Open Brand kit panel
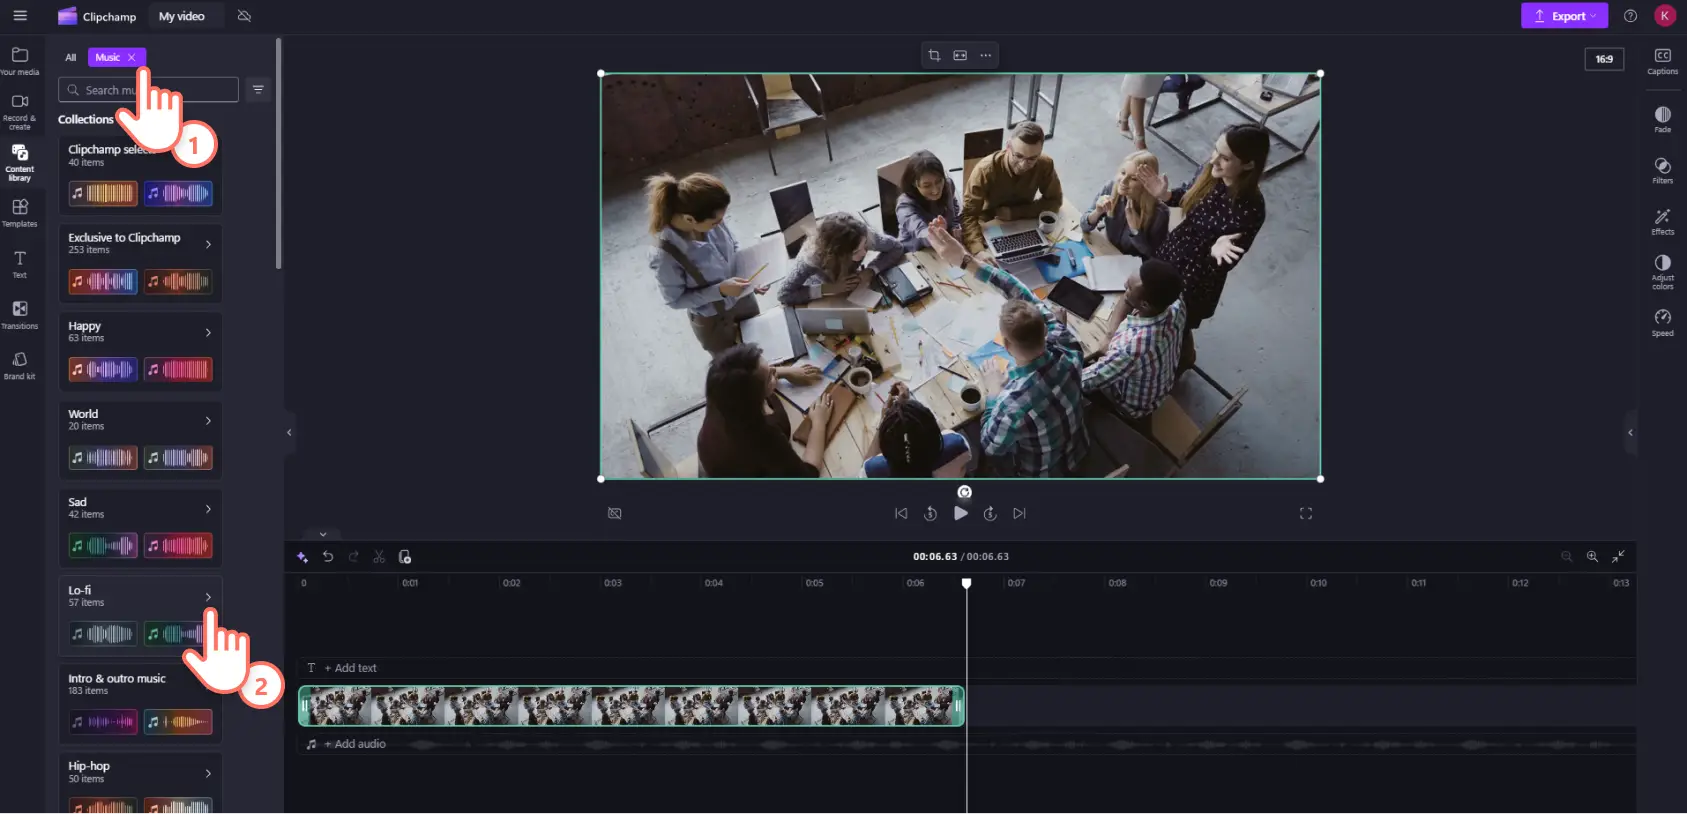Screen dimensions: 1687x814 pyautogui.click(x=20, y=365)
